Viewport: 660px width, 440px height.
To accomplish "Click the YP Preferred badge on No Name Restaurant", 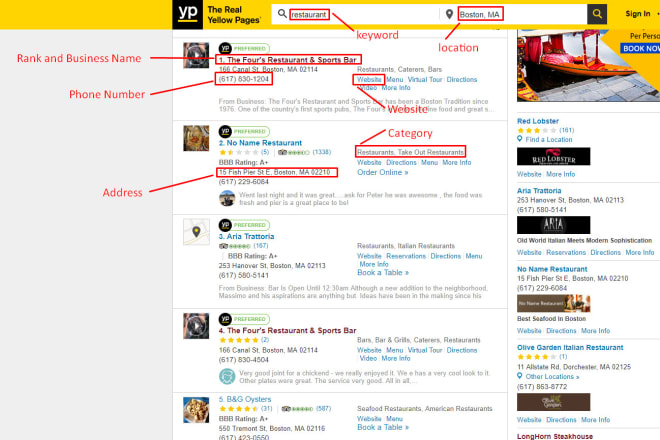I will [x=244, y=131].
